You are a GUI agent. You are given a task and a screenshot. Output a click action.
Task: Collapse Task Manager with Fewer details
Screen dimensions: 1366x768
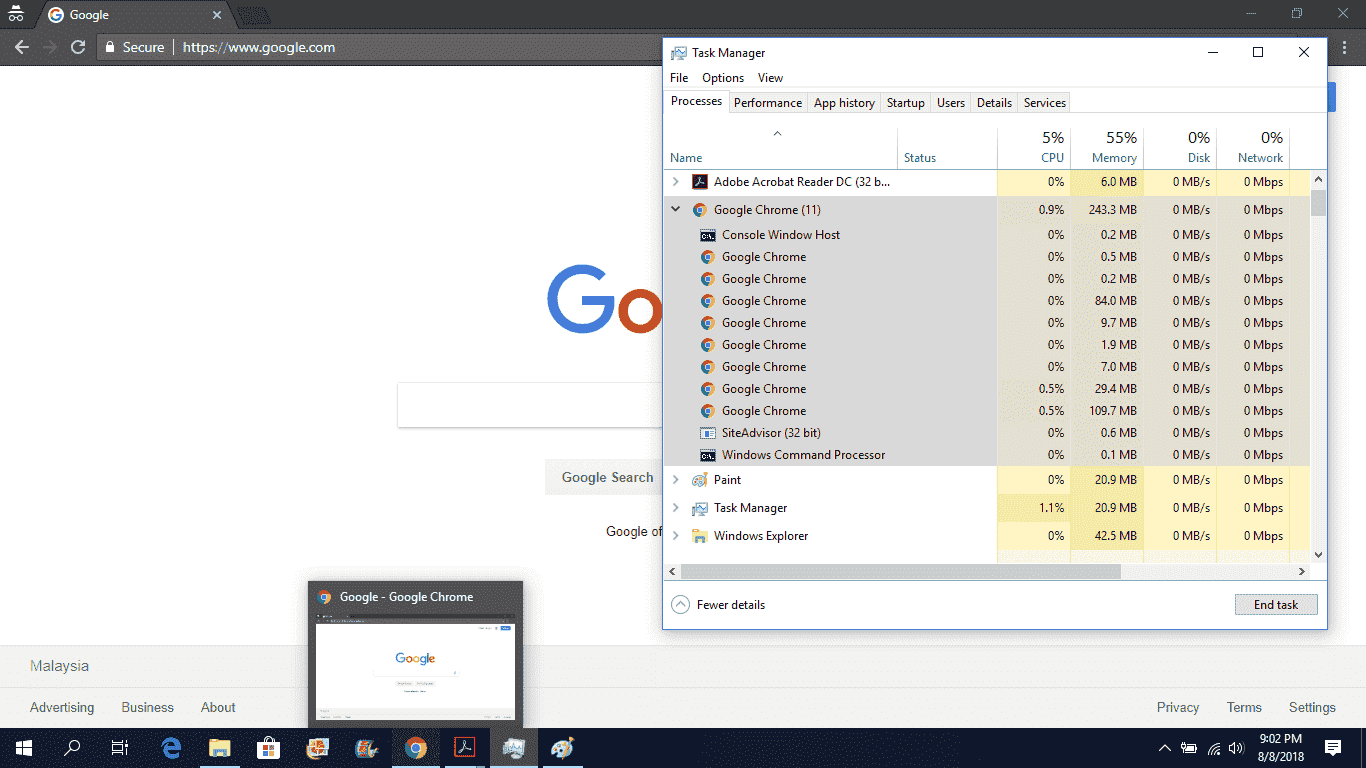click(718, 605)
